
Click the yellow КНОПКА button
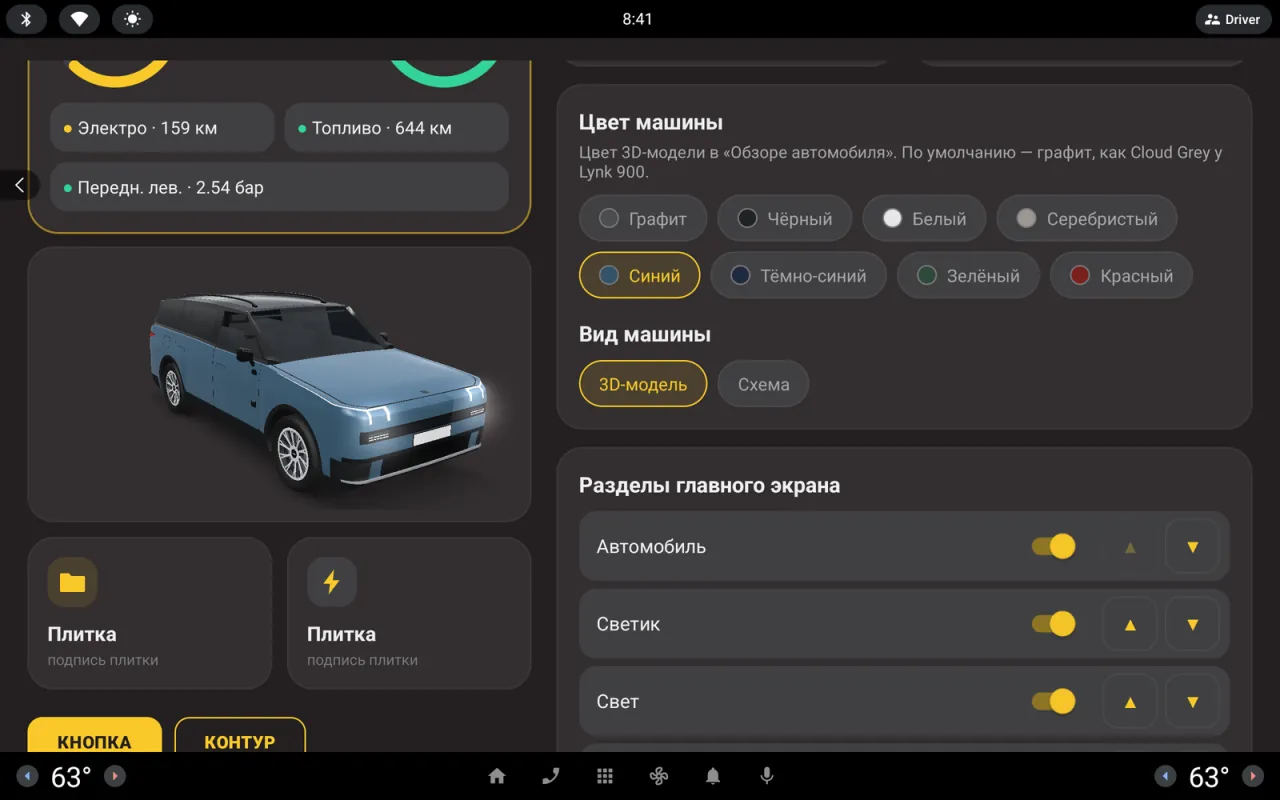[x=94, y=738]
